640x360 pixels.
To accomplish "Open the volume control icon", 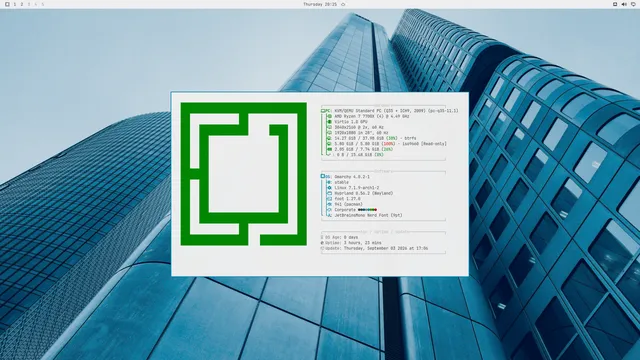I will pyautogui.click(x=624, y=4).
